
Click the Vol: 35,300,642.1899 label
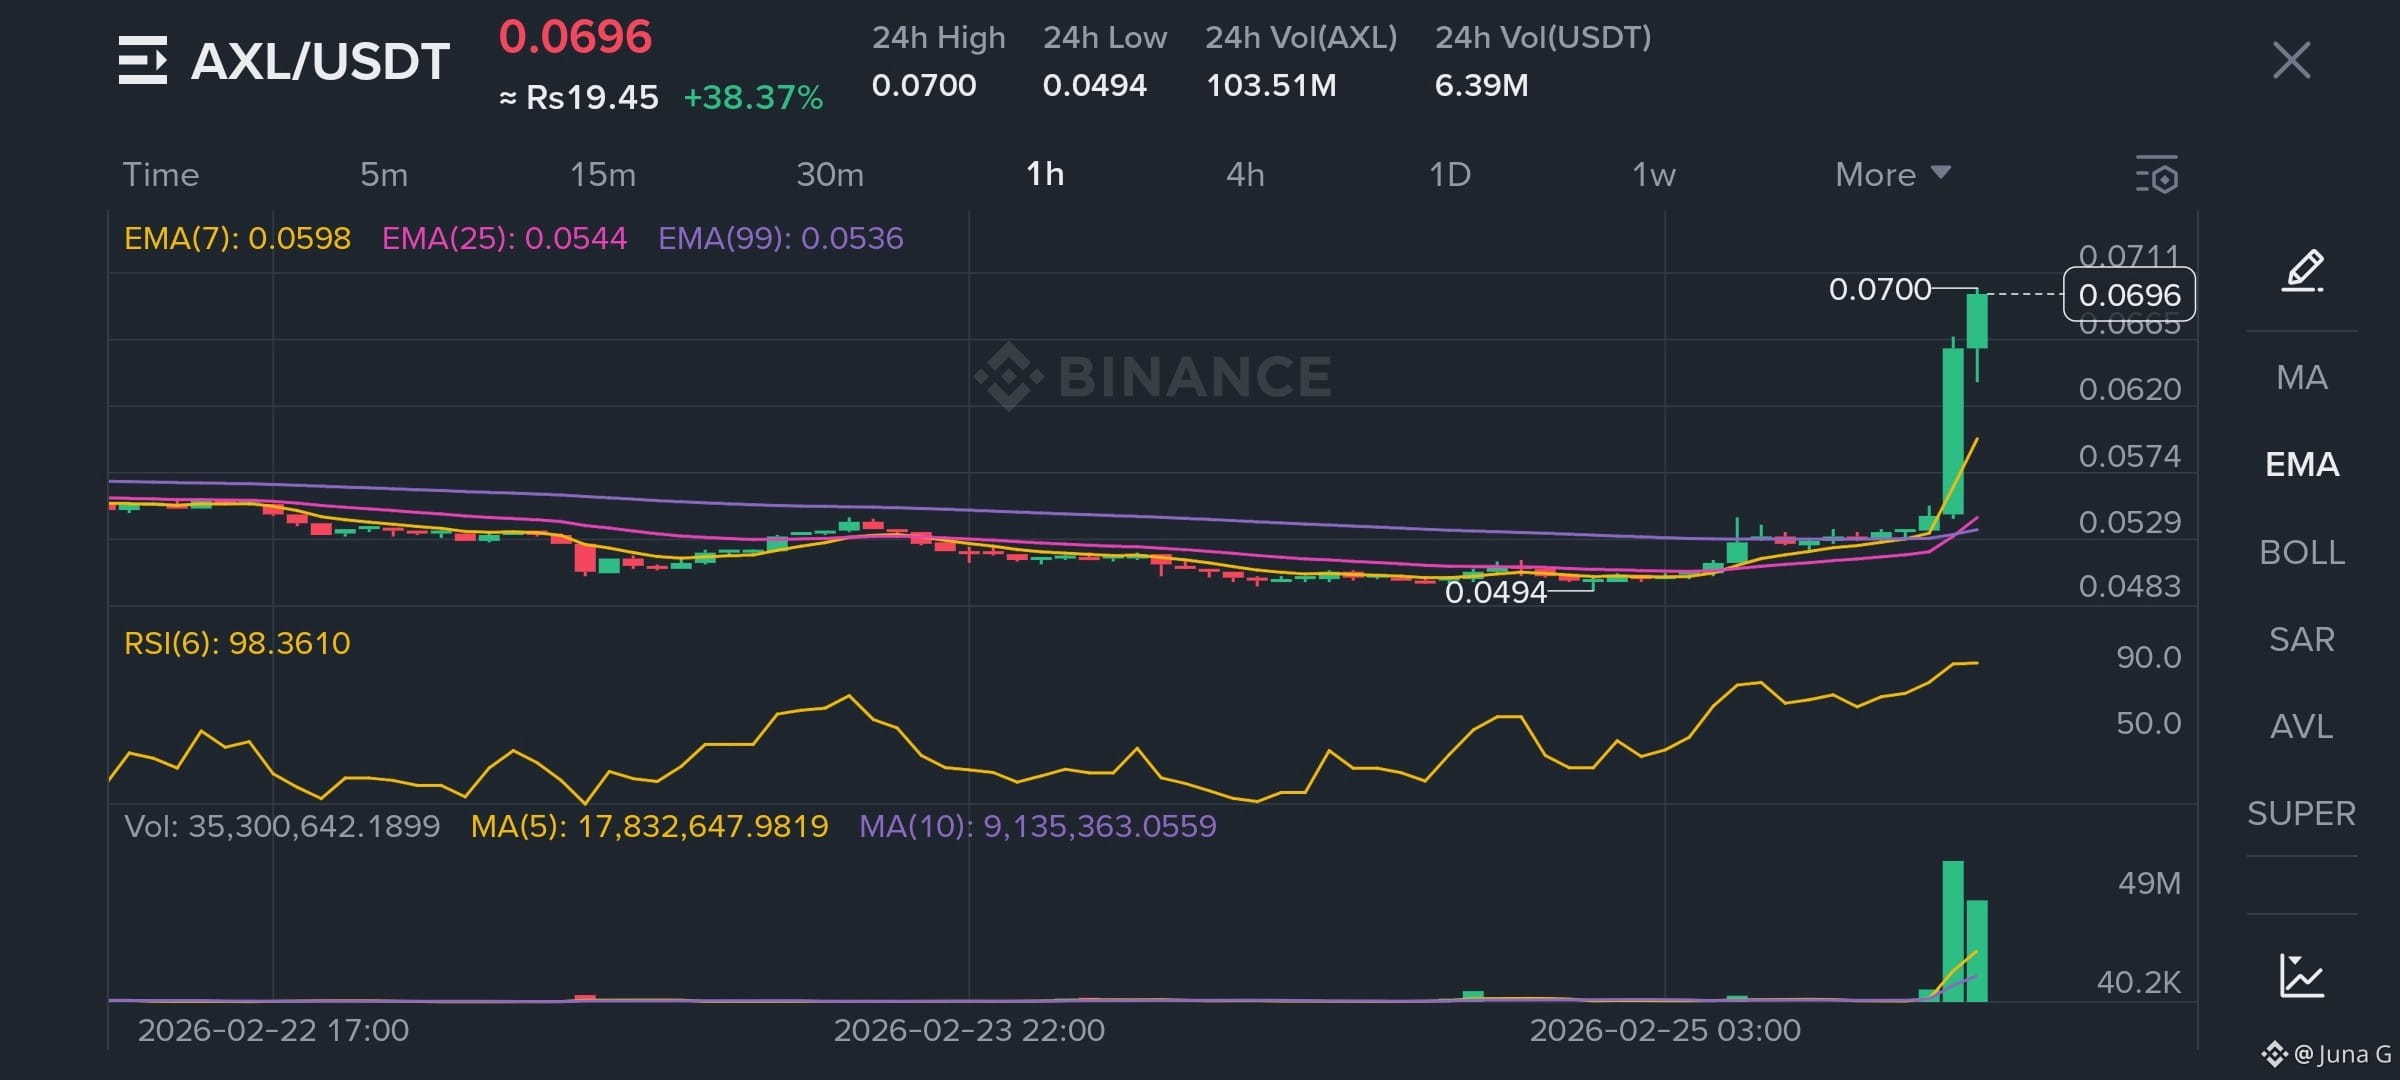point(282,826)
